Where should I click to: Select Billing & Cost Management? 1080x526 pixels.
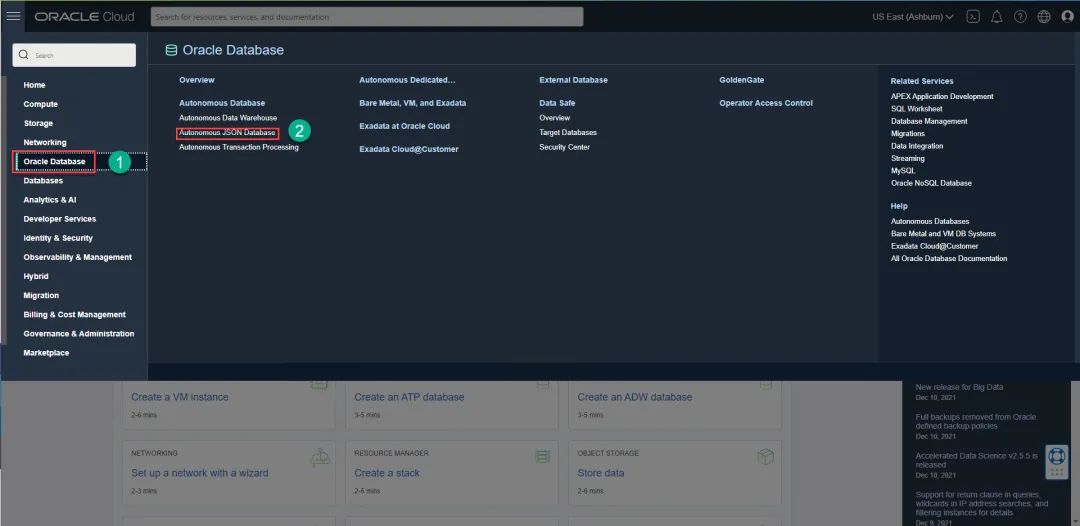[74, 315]
